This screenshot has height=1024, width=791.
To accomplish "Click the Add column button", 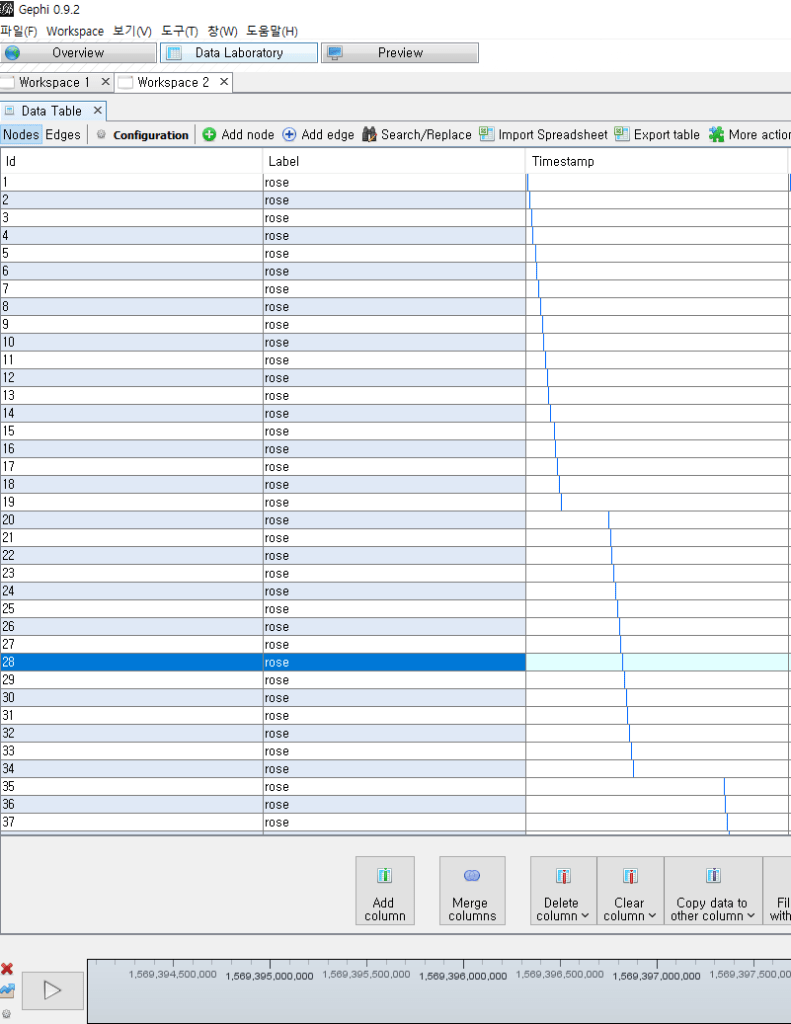I will coord(385,891).
